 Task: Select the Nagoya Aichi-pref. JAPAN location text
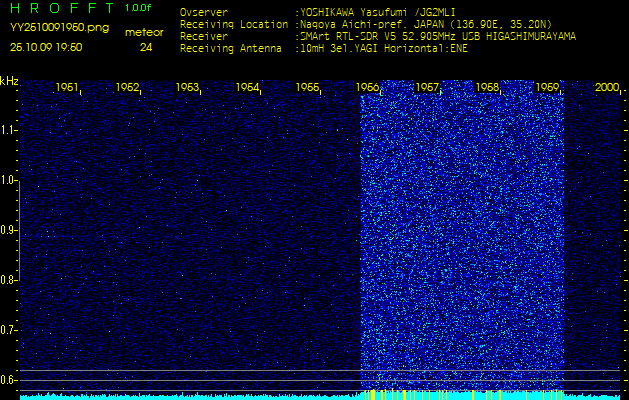click(x=426, y=24)
